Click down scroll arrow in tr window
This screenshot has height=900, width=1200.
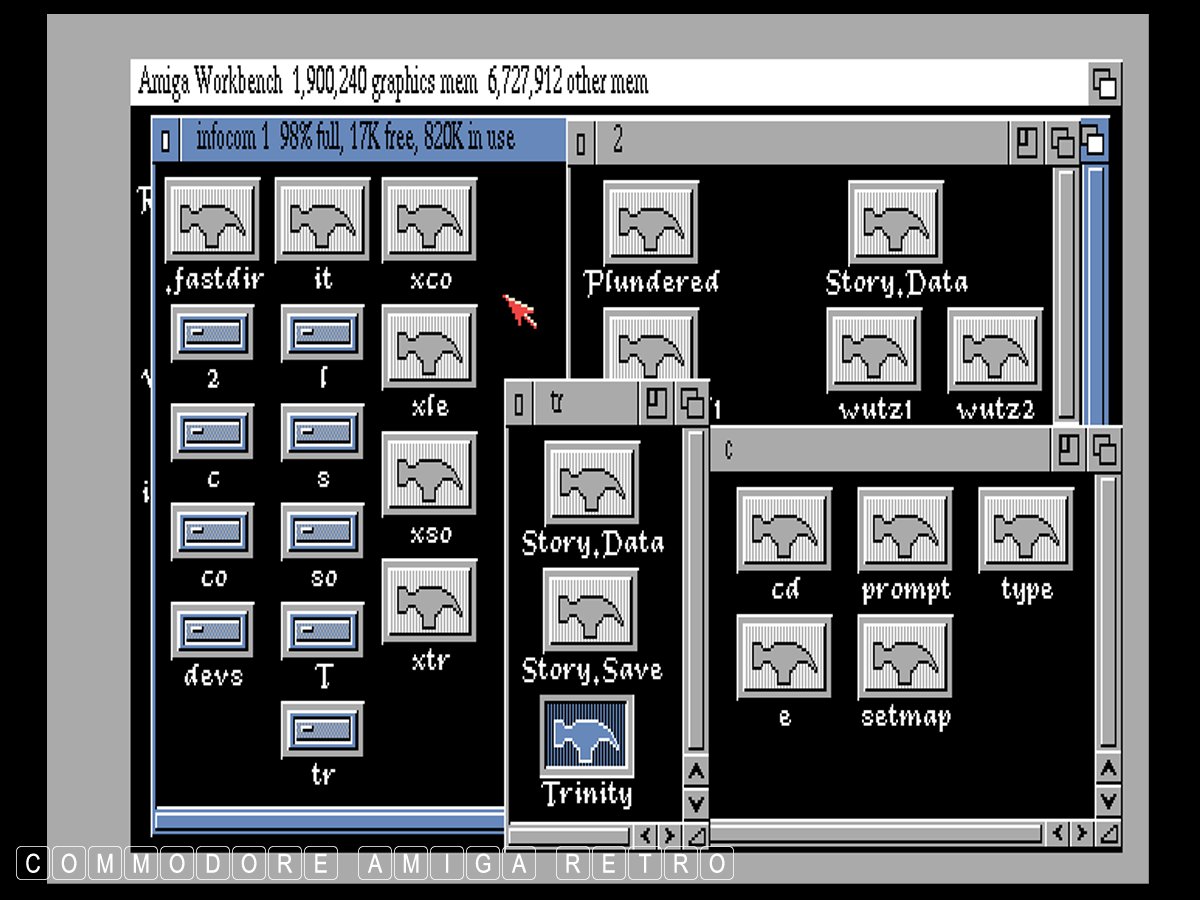[696, 802]
